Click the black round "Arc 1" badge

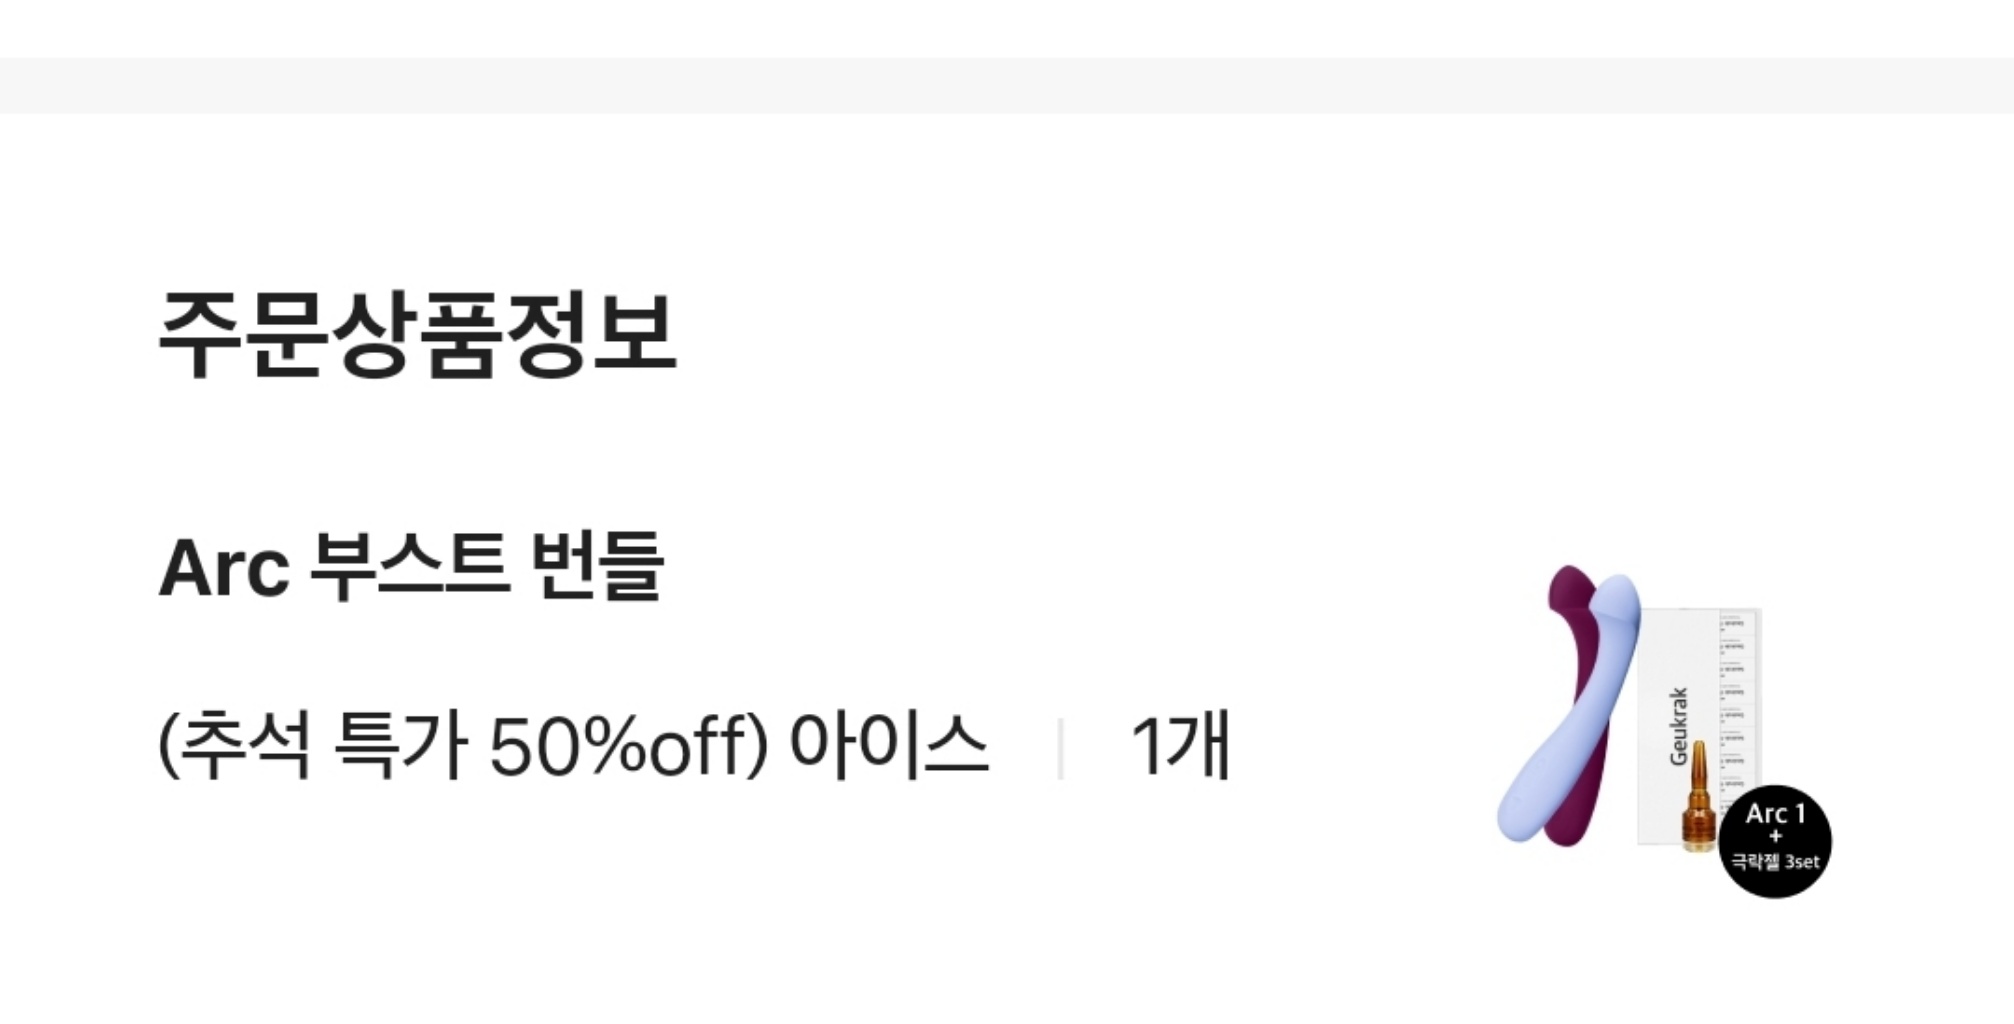(1775, 840)
